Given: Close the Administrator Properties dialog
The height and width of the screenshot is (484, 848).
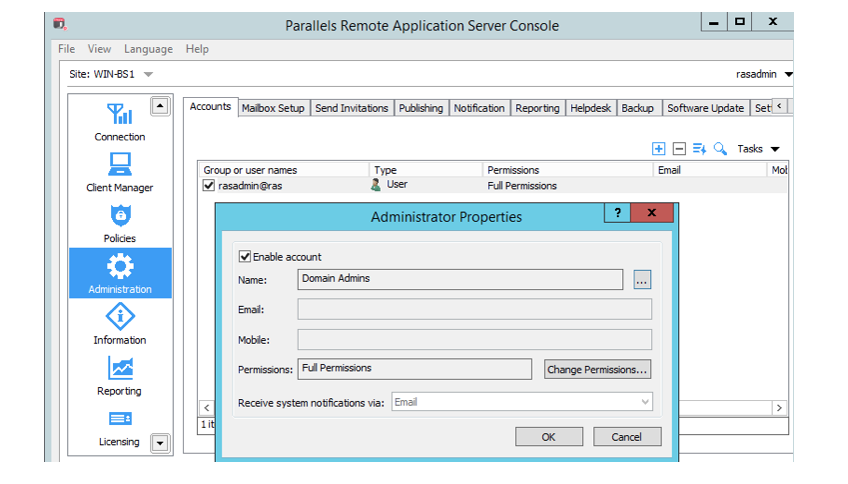Looking at the screenshot, I should 652,213.
